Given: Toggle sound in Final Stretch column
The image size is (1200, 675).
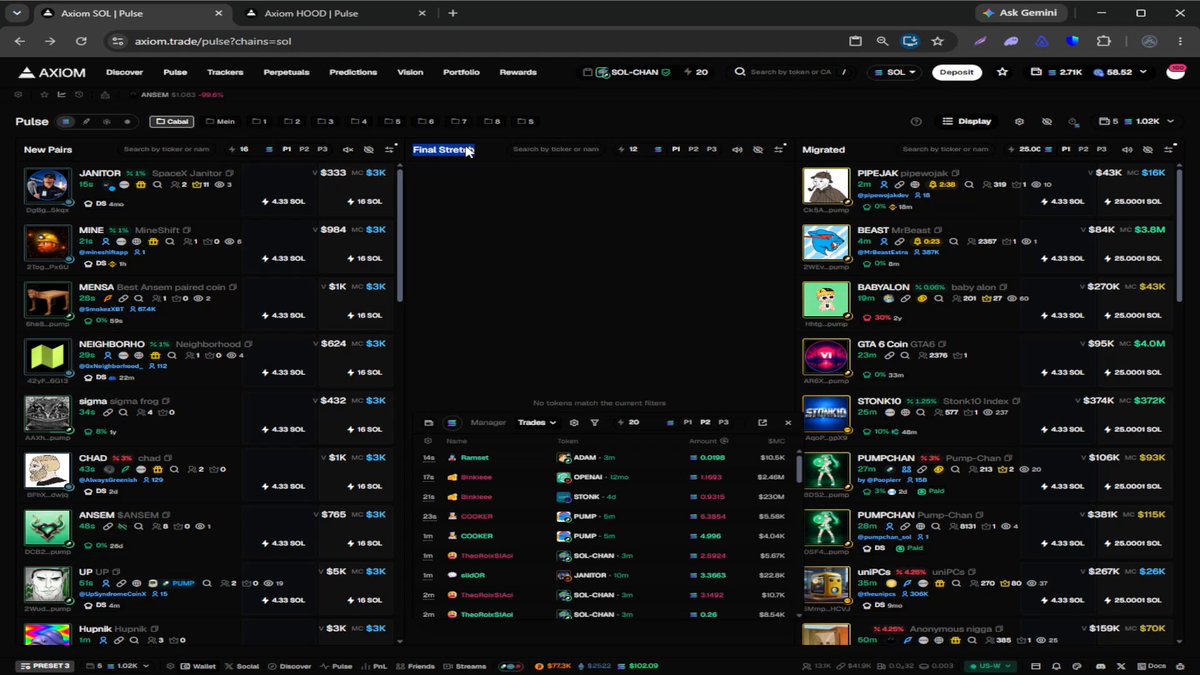Looking at the screenshot, I should [737, 149].
